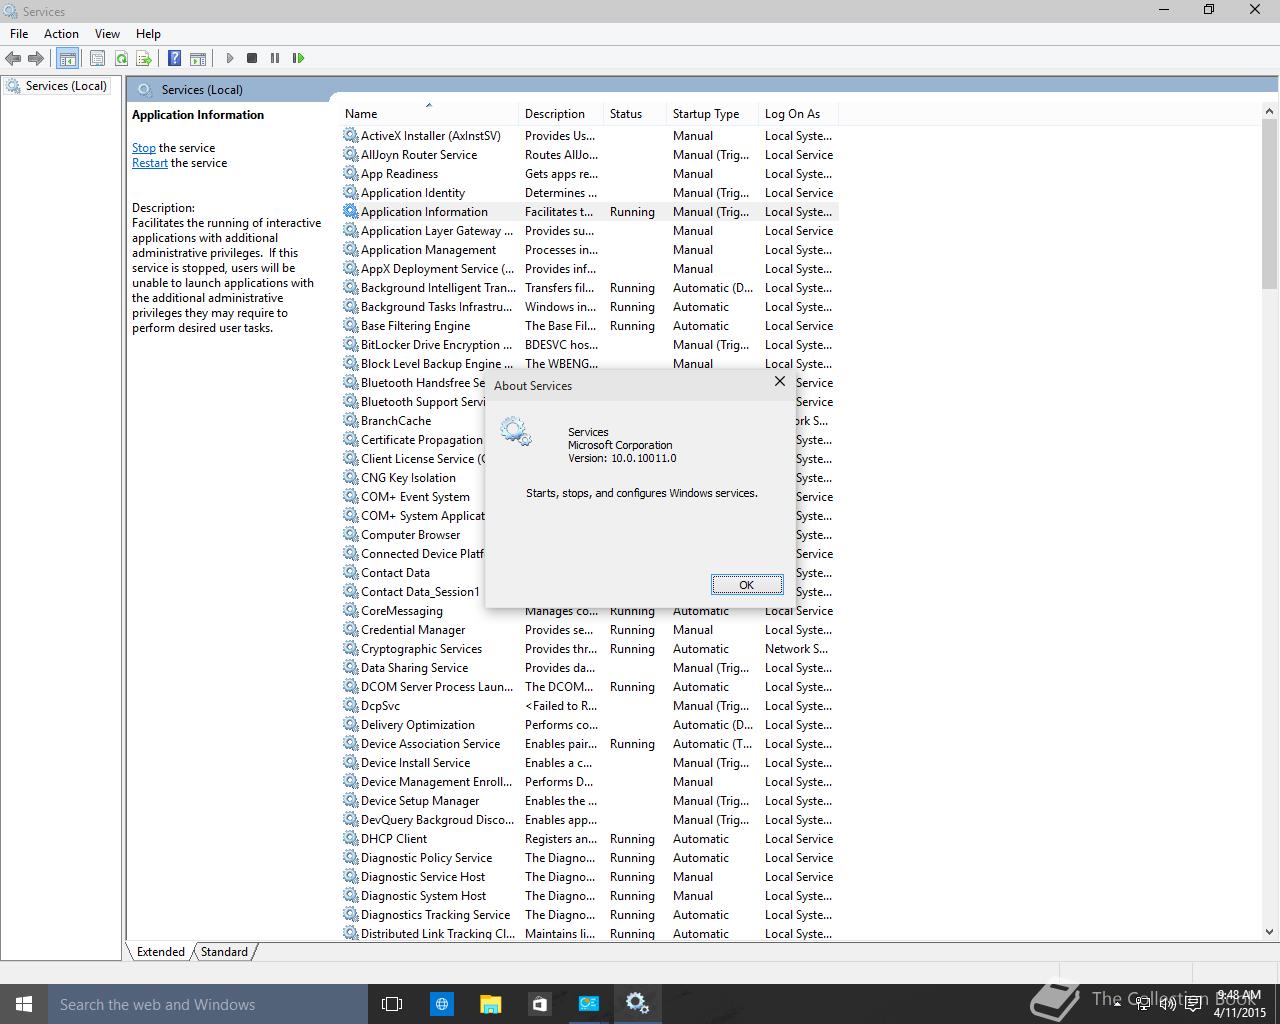Image resolution: width=1280 pixels, height=1024 pixels.
Task: Sort by the Log On As column header
Action: coord(797,113)
